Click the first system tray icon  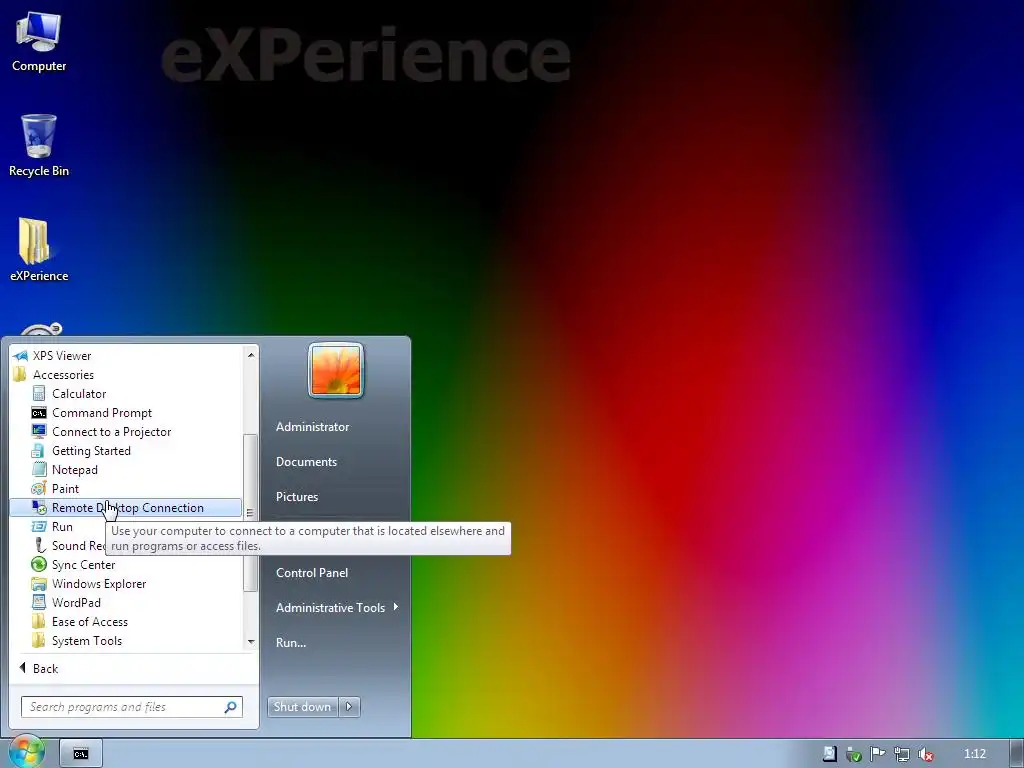(x=829, y=754)
